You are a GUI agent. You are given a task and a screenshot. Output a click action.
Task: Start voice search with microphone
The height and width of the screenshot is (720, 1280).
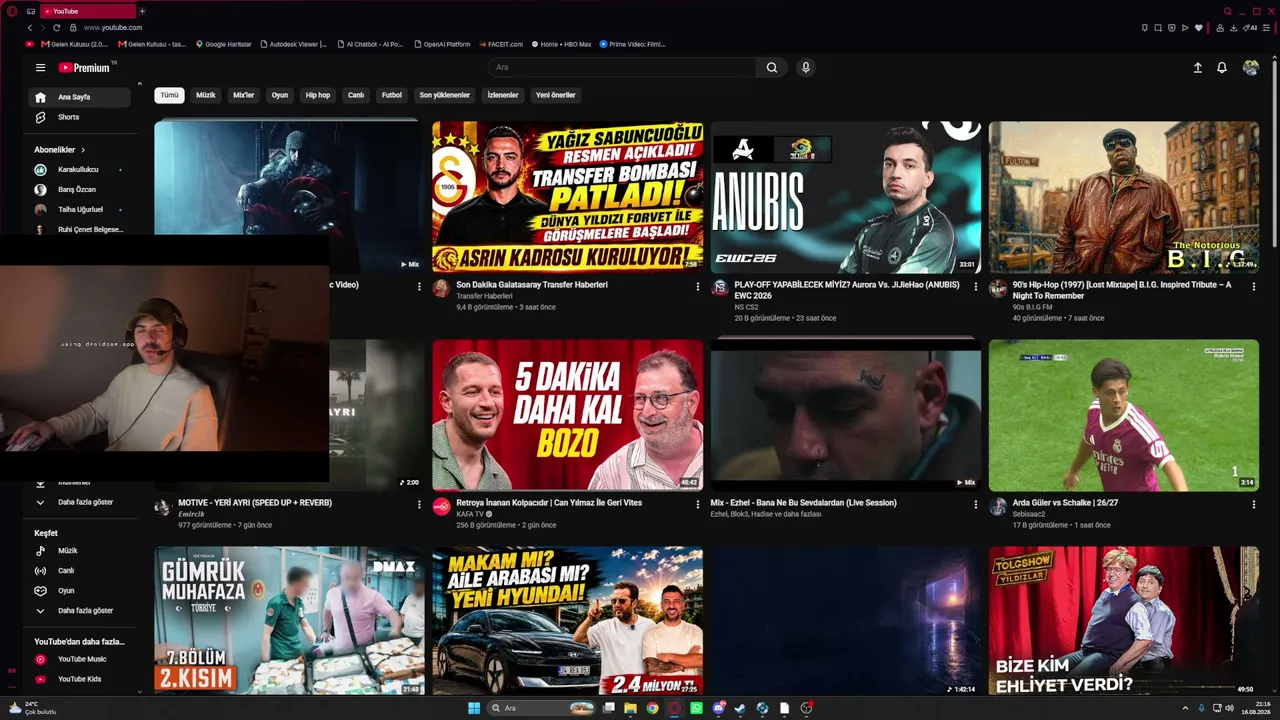click(x=806, y=68)
